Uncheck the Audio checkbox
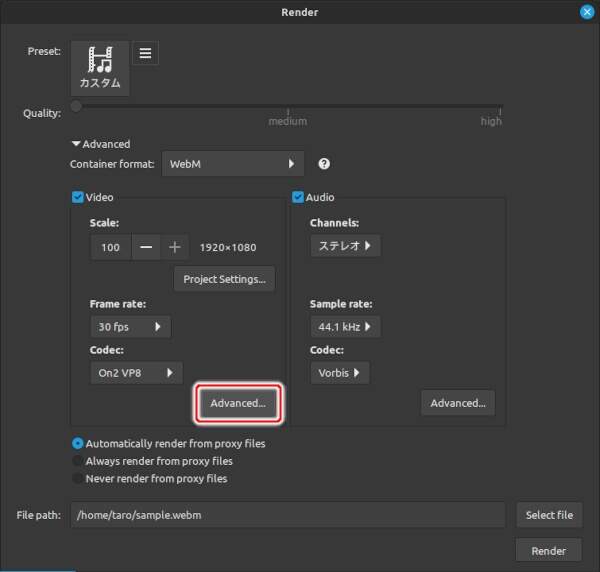Screen dimensions: 600x572 (298, 198)
